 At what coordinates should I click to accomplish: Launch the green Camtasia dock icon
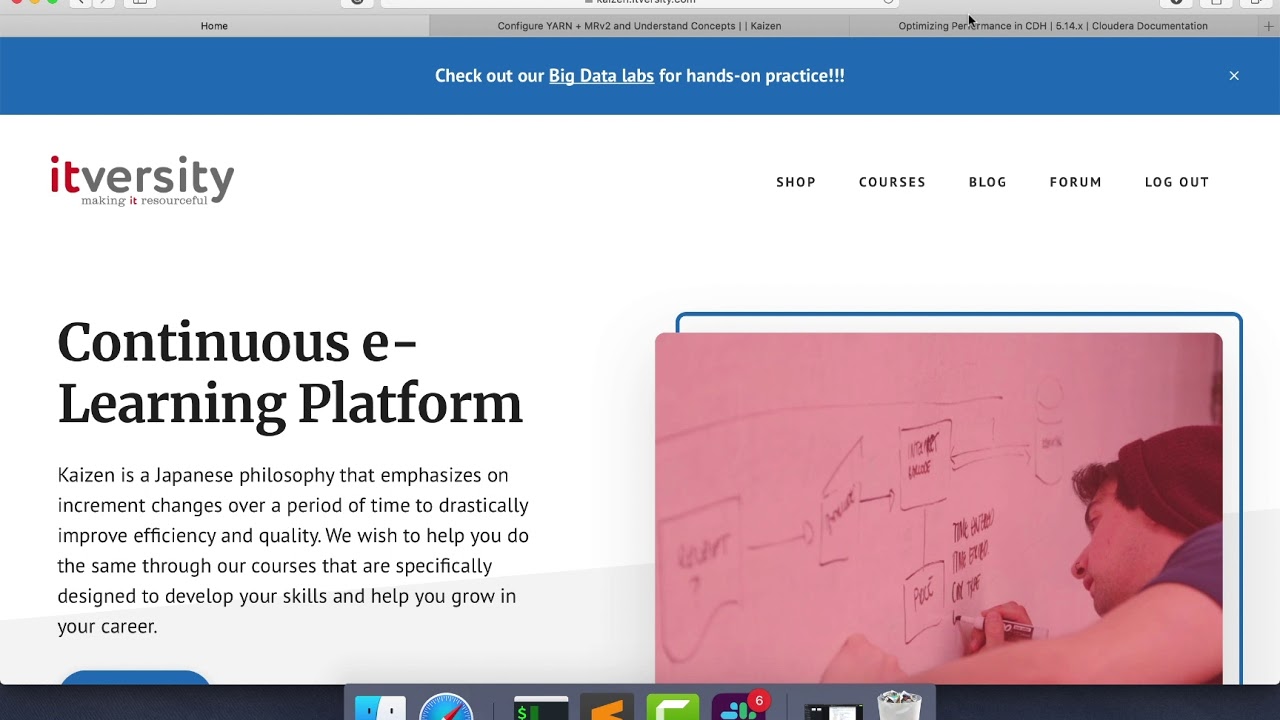click(x=673, y=707)
